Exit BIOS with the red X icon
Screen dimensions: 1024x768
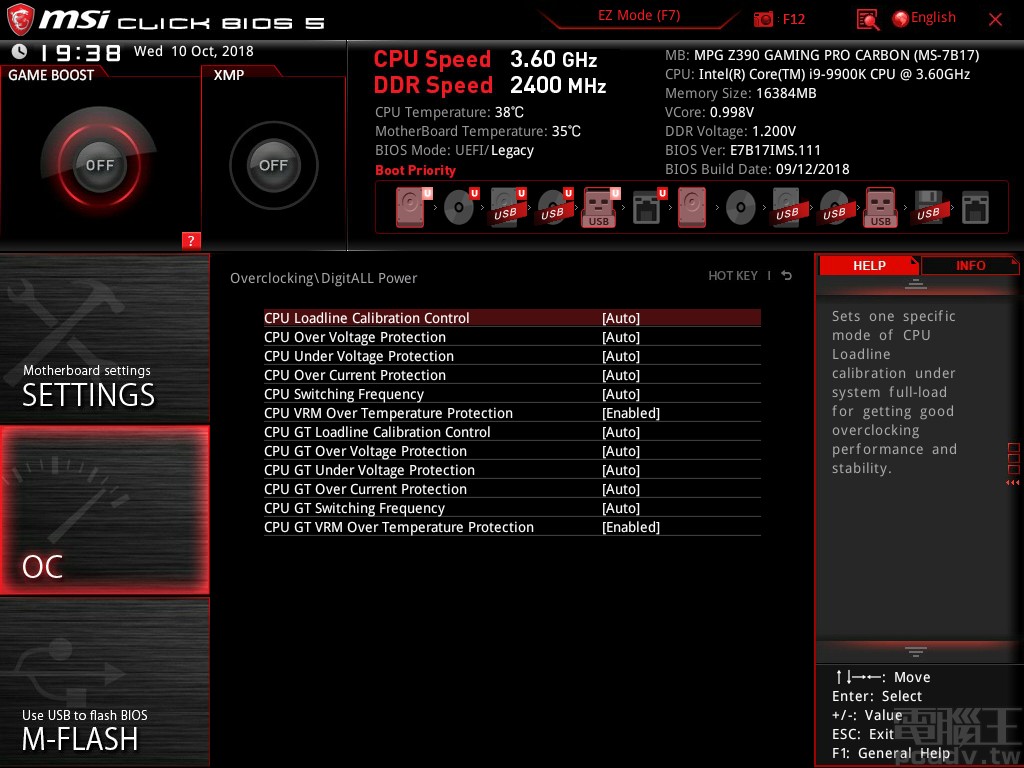click(x=995, y=20)
